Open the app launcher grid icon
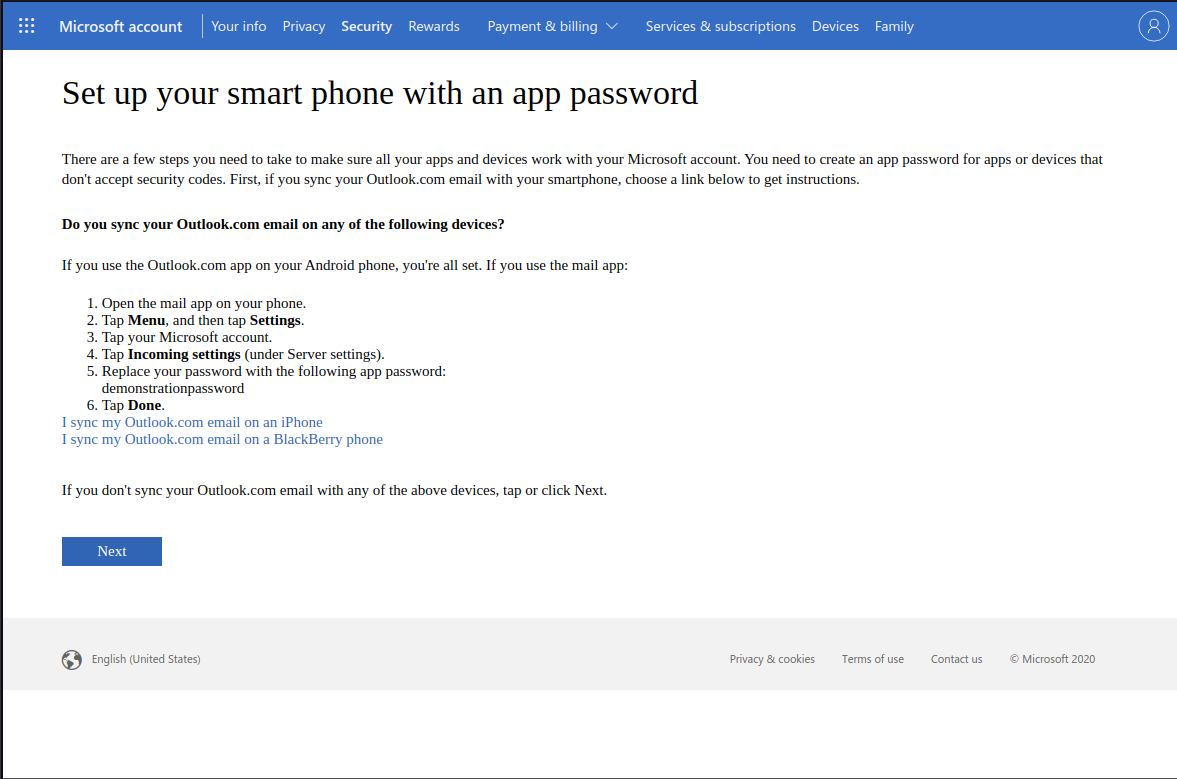 click(x=26, y=26)
